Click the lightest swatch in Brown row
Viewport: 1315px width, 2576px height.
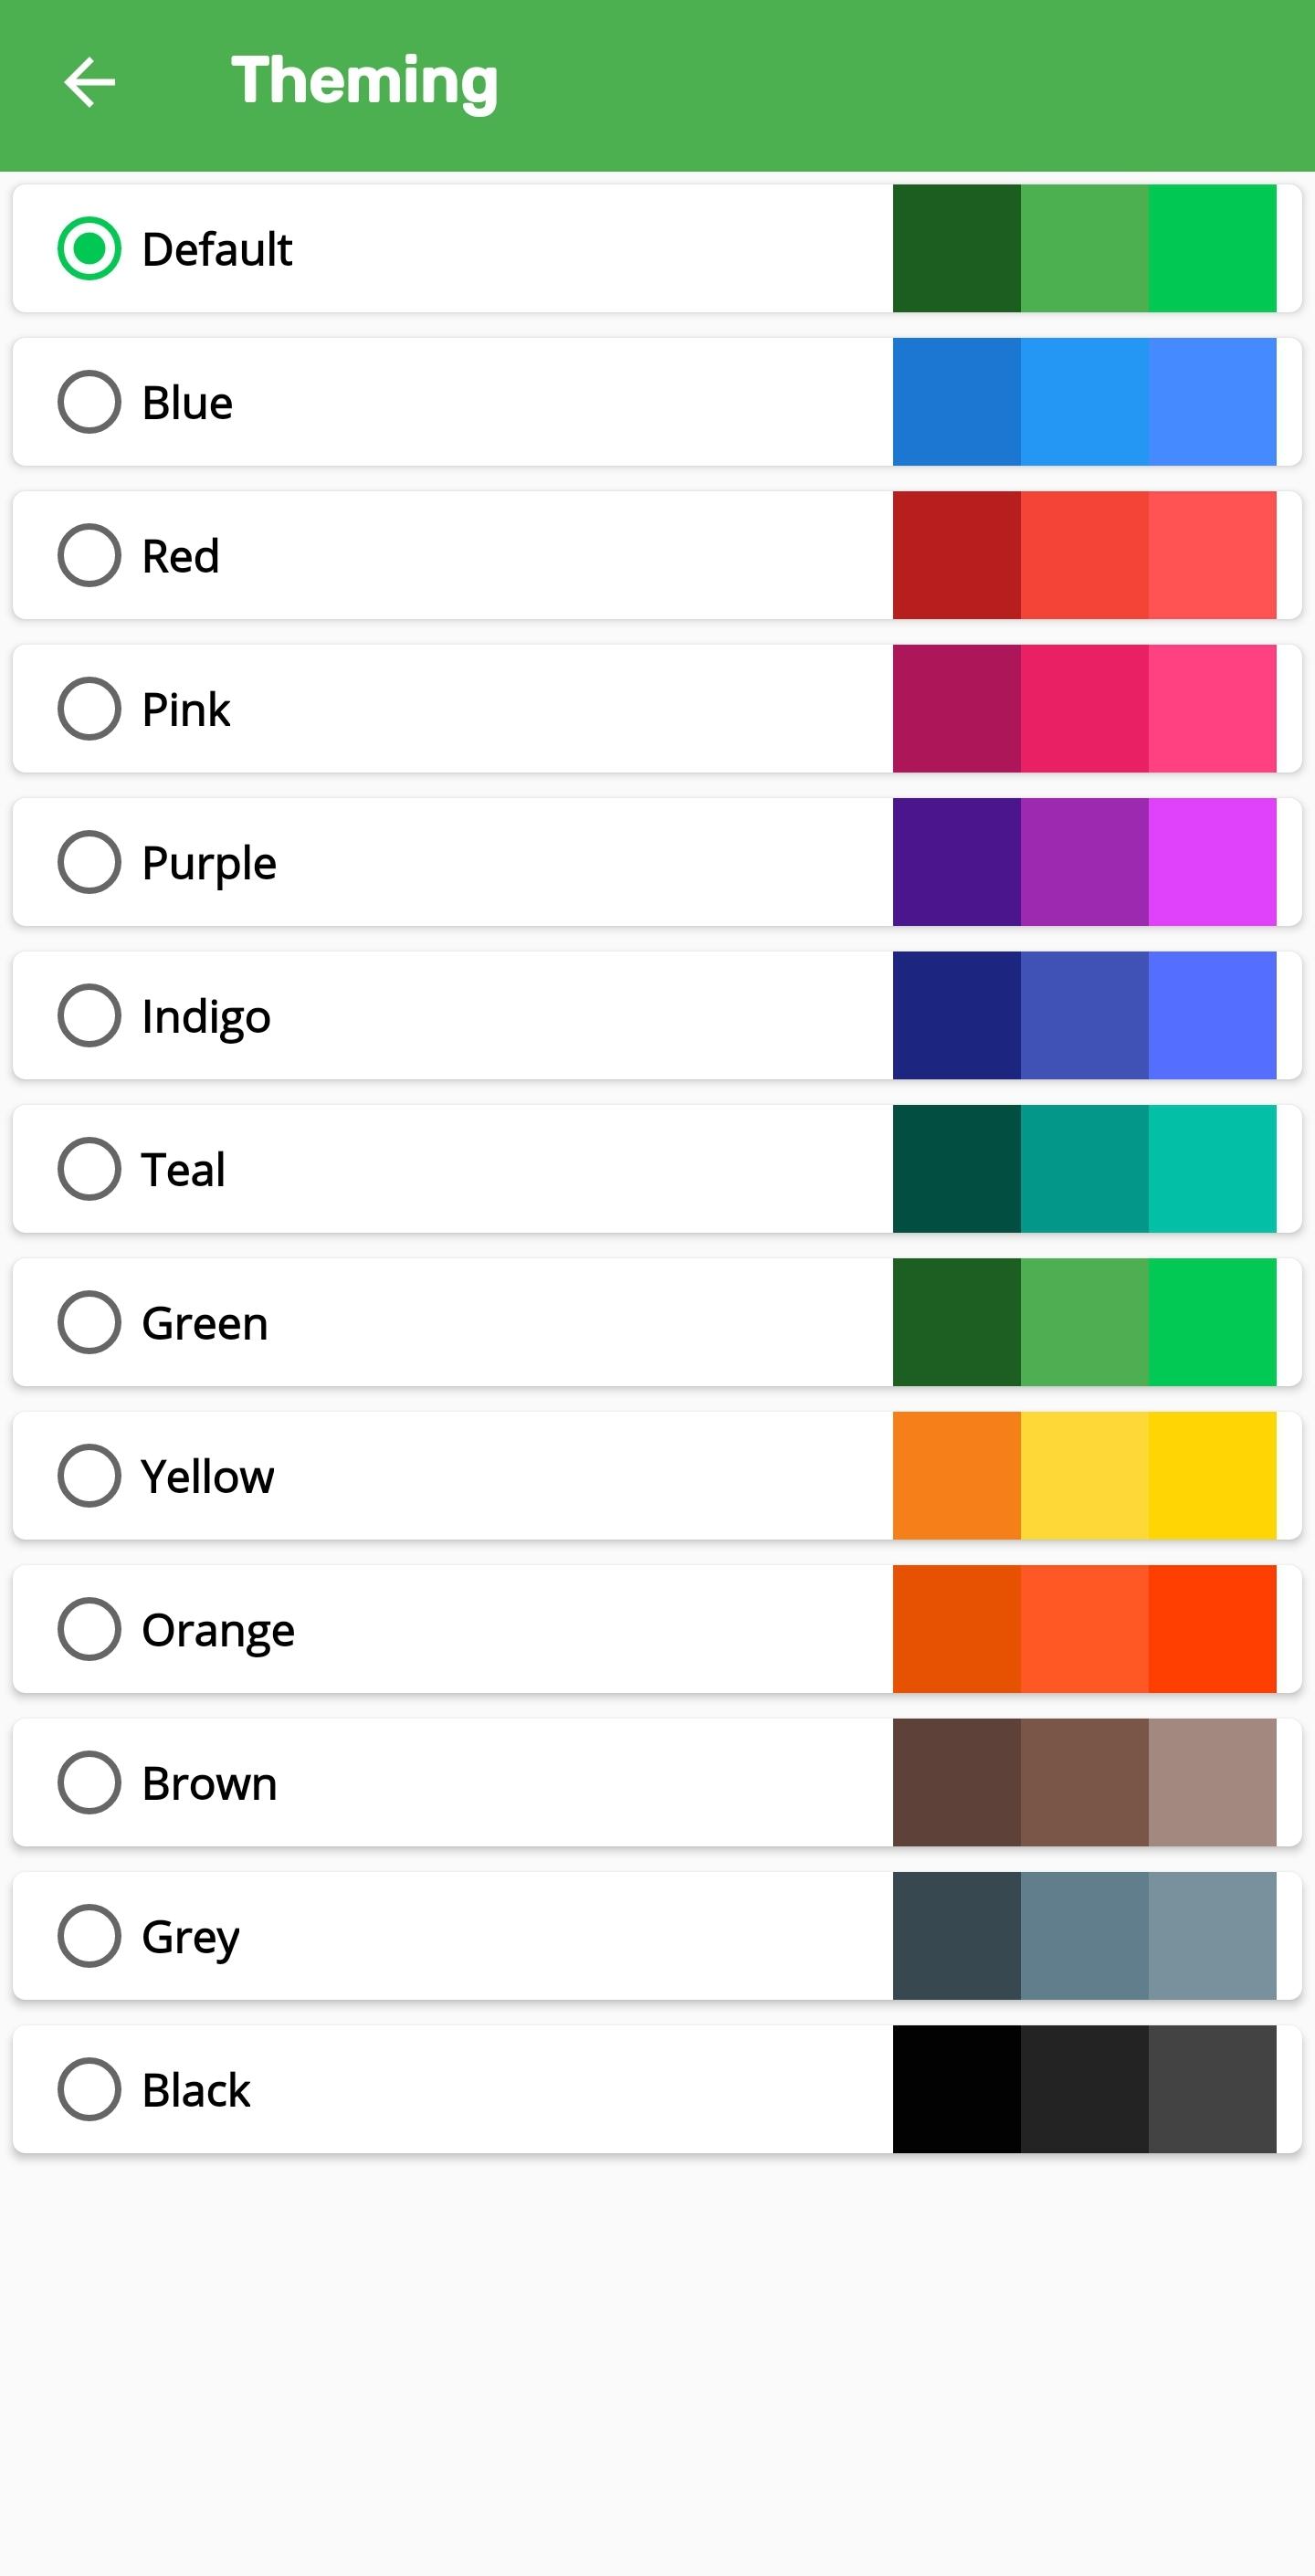1212,1783
